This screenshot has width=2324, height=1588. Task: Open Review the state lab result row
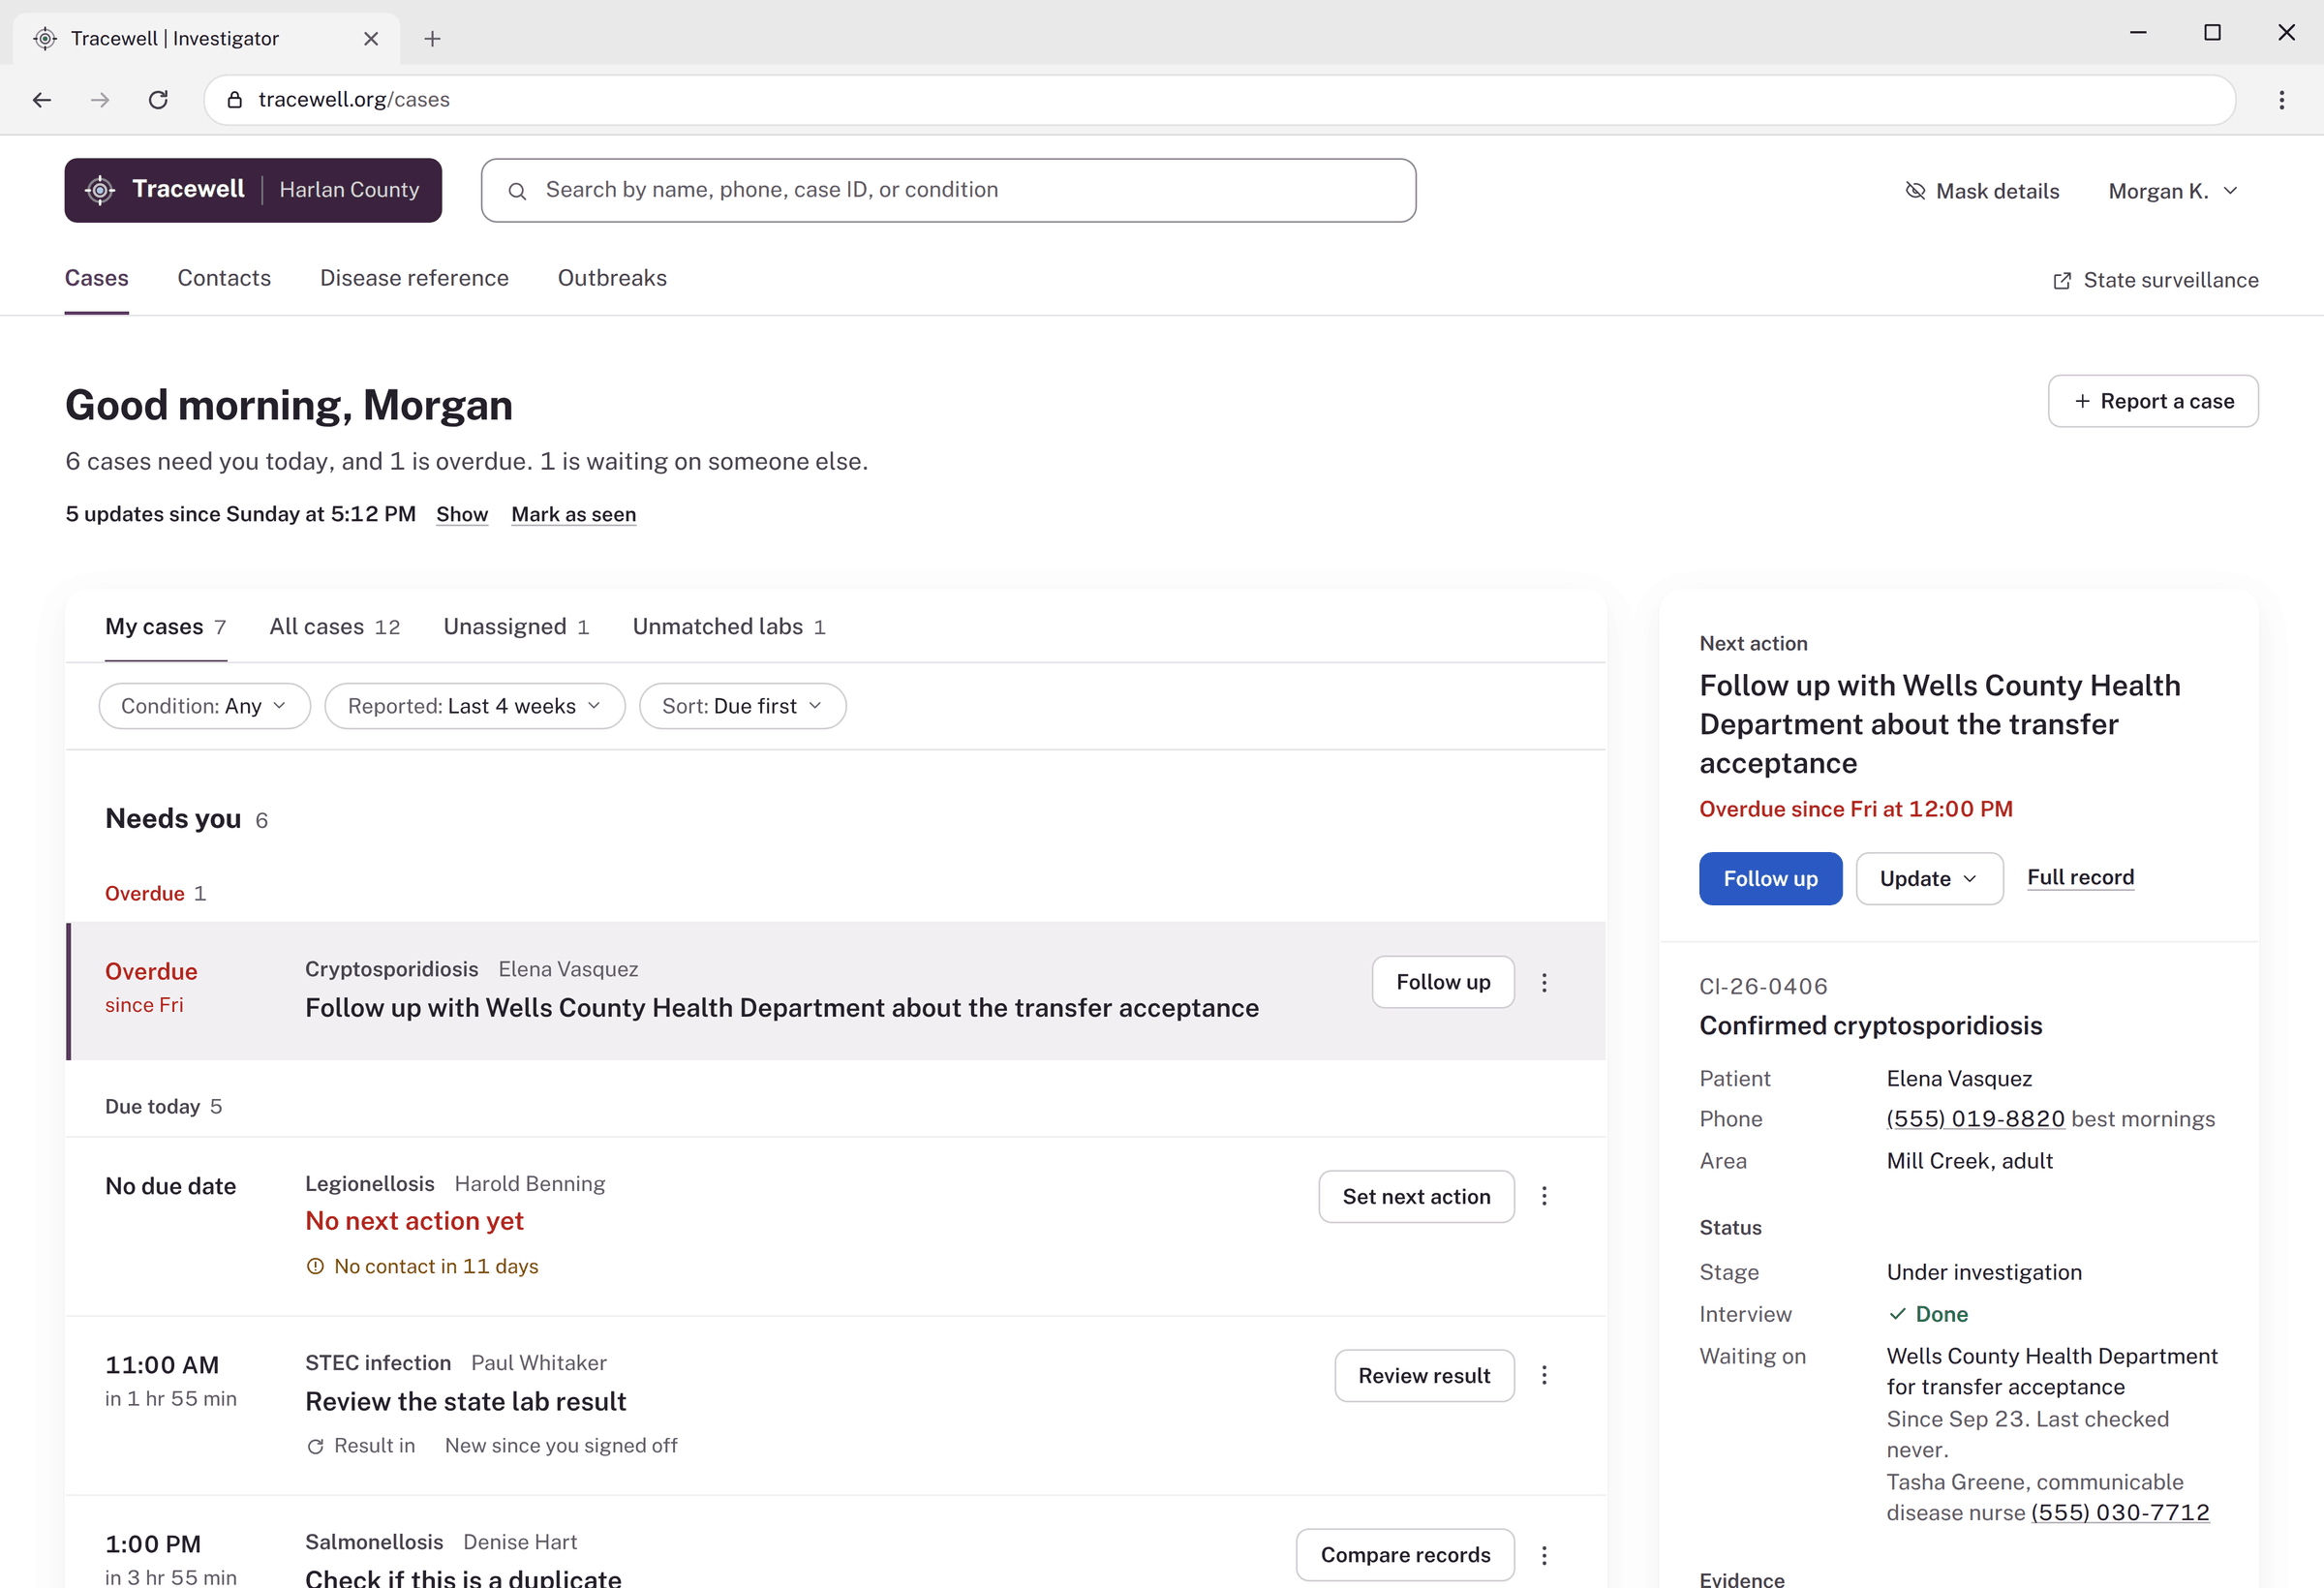tap(466, 1402)
